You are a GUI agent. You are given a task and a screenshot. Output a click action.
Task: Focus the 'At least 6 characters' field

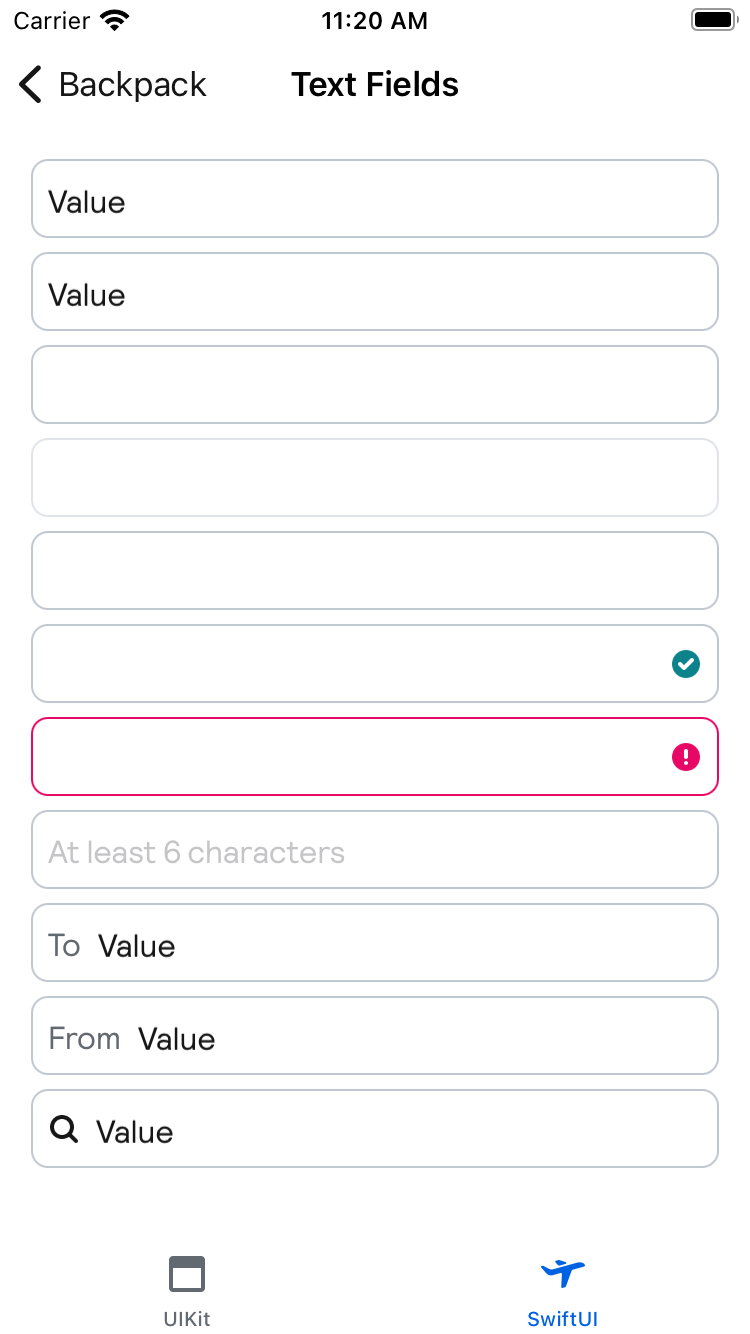(375, 850)
